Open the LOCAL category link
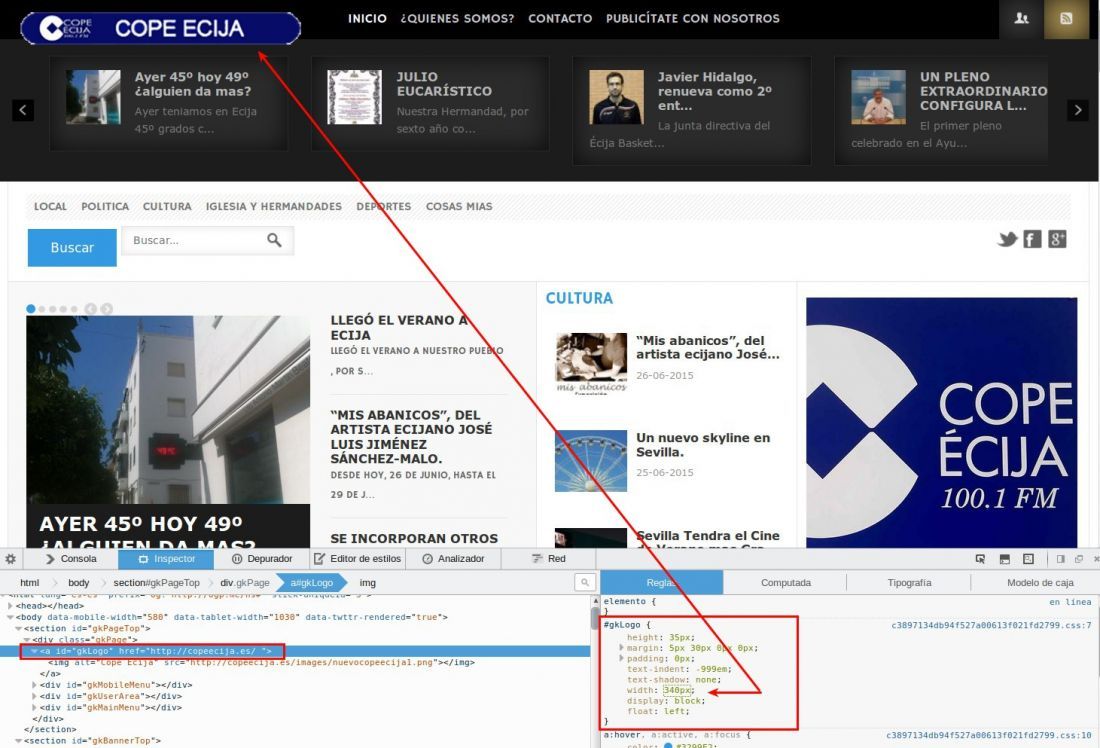Viewport: 1100px width, 748px height. (x=51, y=206)
